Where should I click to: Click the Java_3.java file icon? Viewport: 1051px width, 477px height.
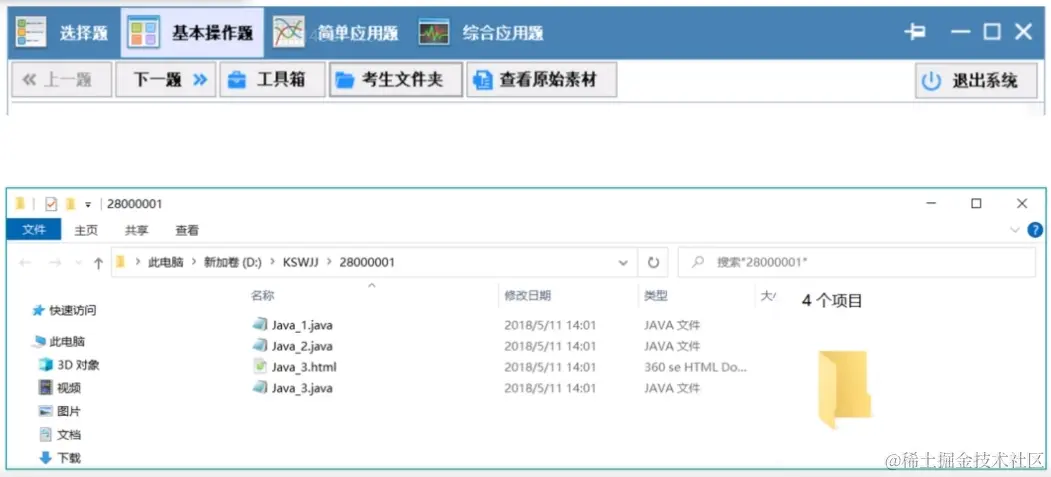(x=259, y=387)
